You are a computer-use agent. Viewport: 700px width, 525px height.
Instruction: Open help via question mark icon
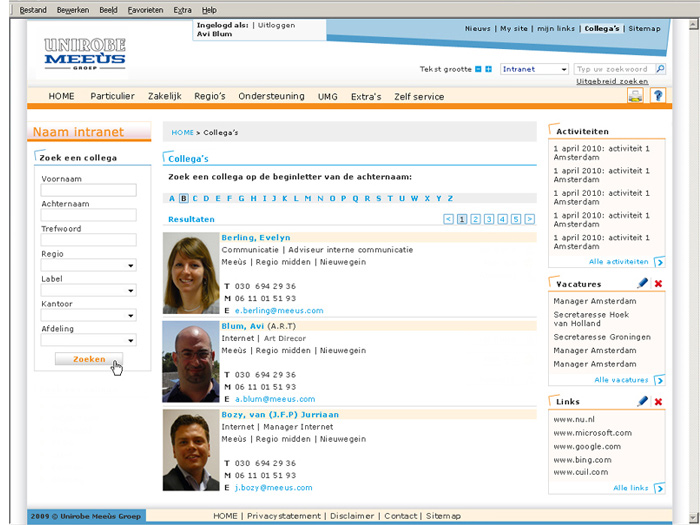(657, 95)
